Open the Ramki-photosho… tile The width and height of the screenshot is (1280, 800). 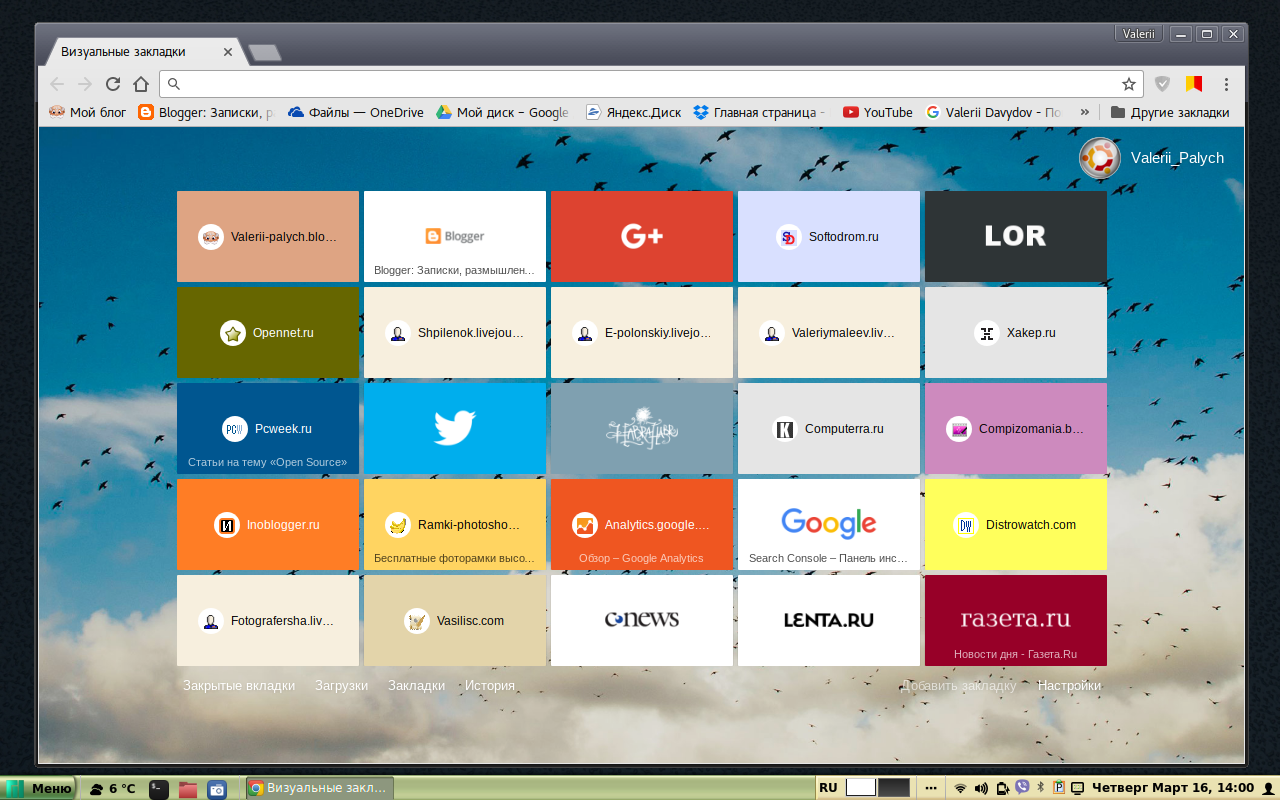click(455, 525)
